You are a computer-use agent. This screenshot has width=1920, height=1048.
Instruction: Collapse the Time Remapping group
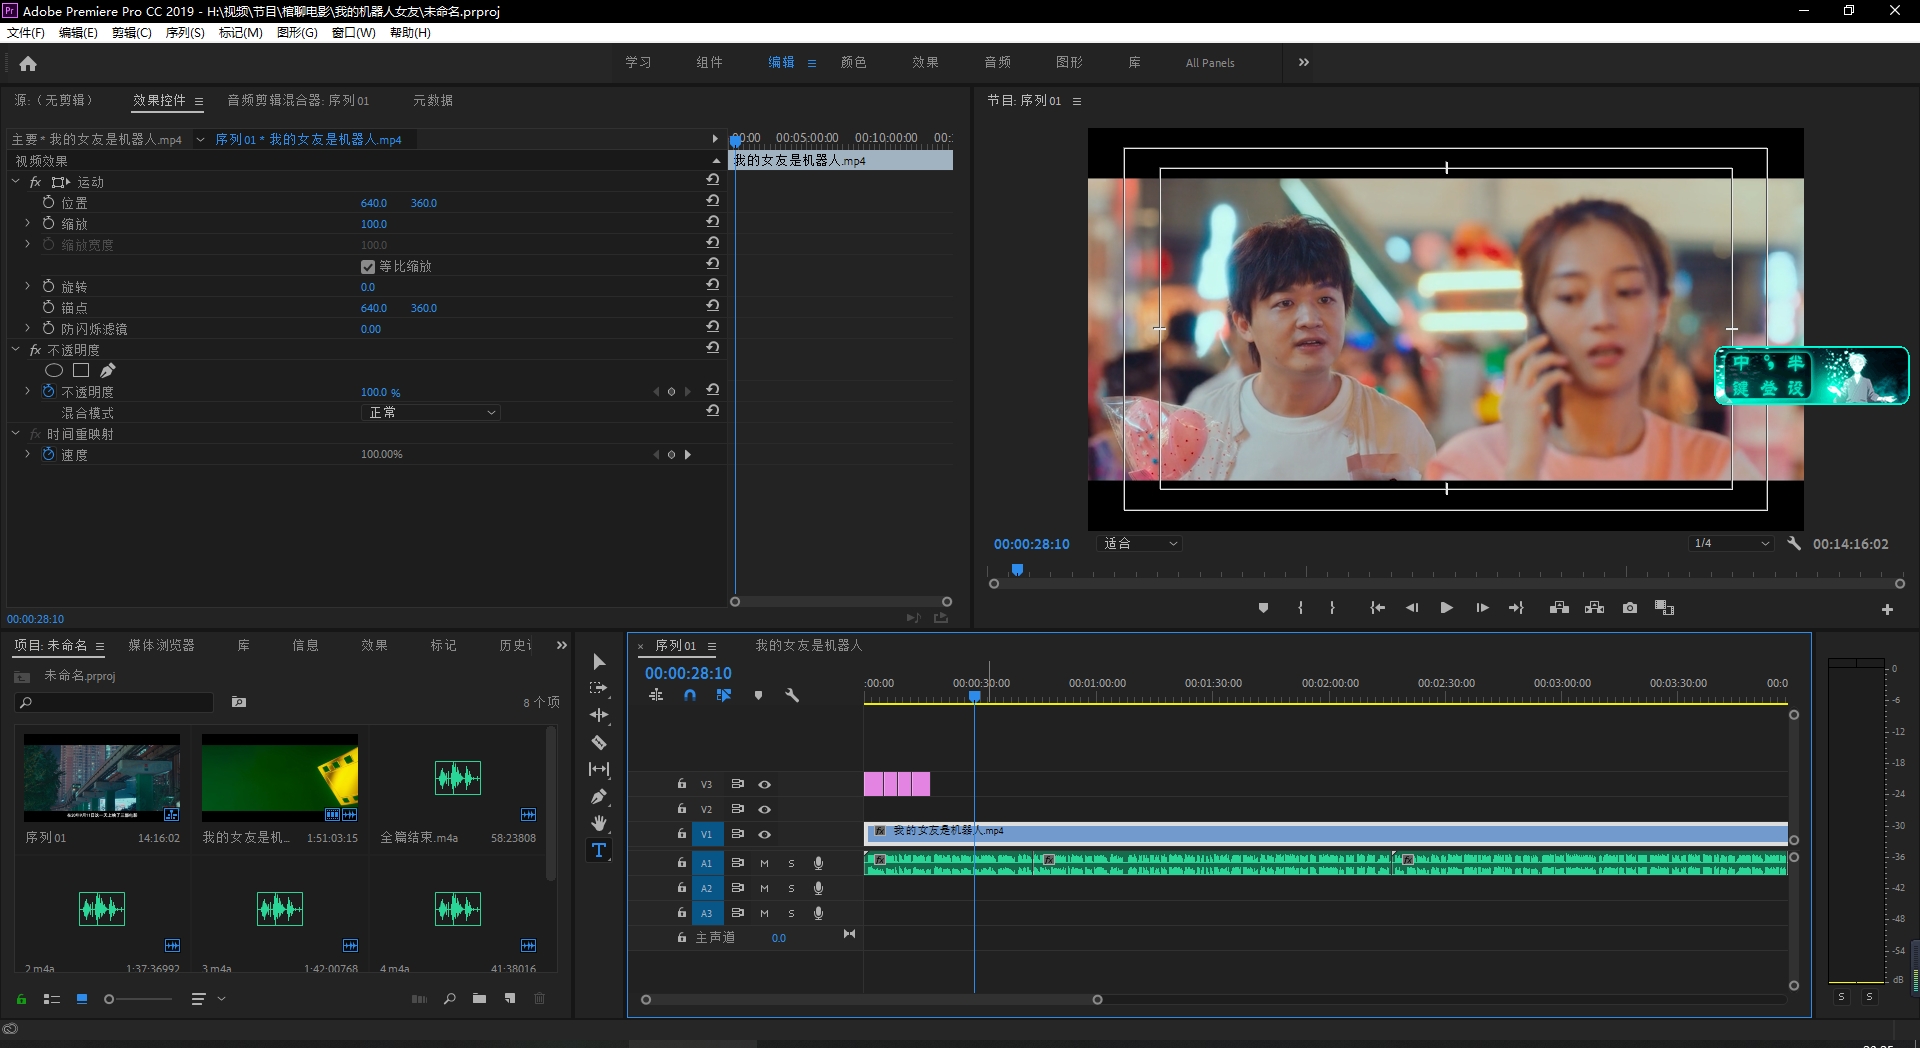(x=15, y=434)
